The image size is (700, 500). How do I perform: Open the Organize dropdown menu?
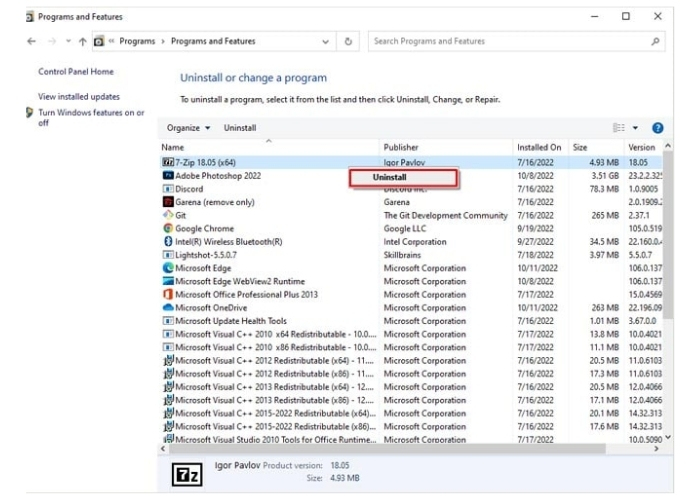[188, 128]
